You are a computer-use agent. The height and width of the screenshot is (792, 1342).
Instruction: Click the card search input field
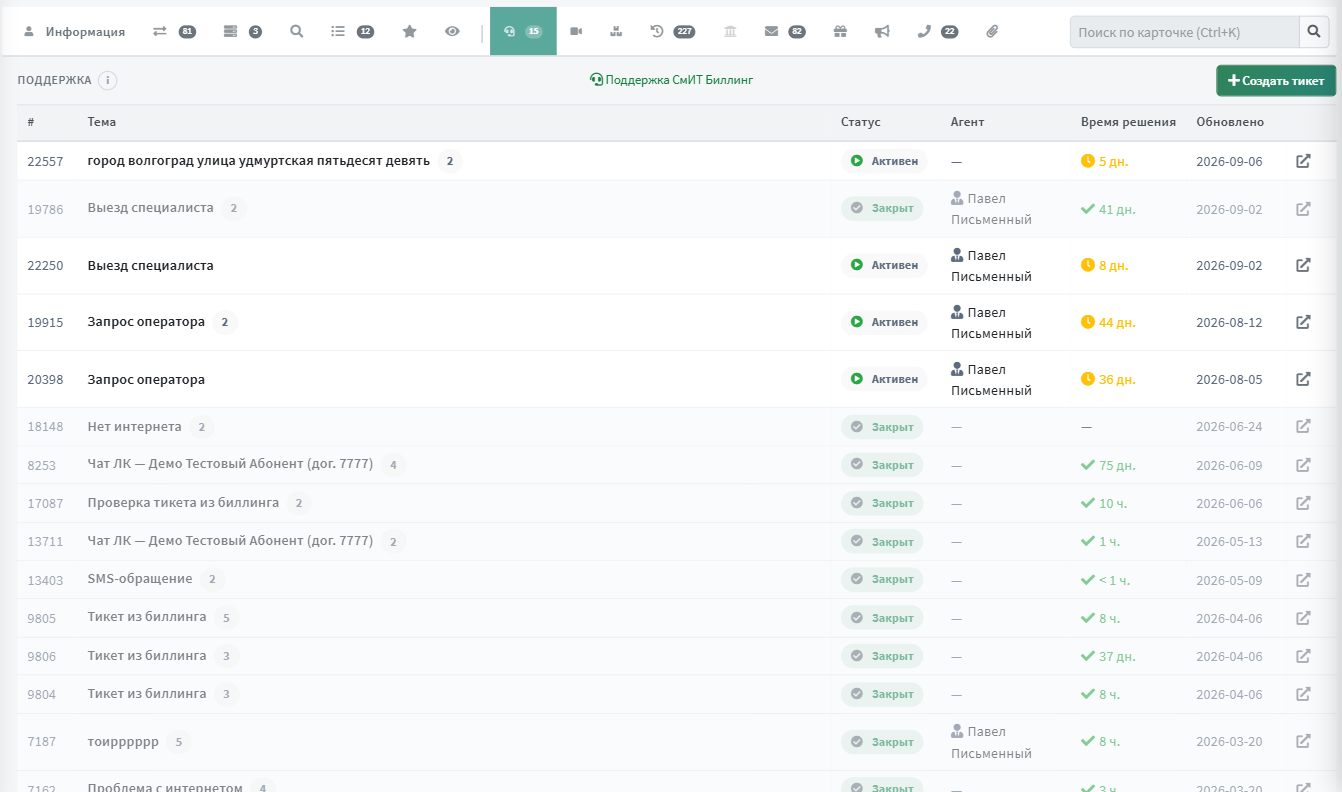pos(1184,32)
